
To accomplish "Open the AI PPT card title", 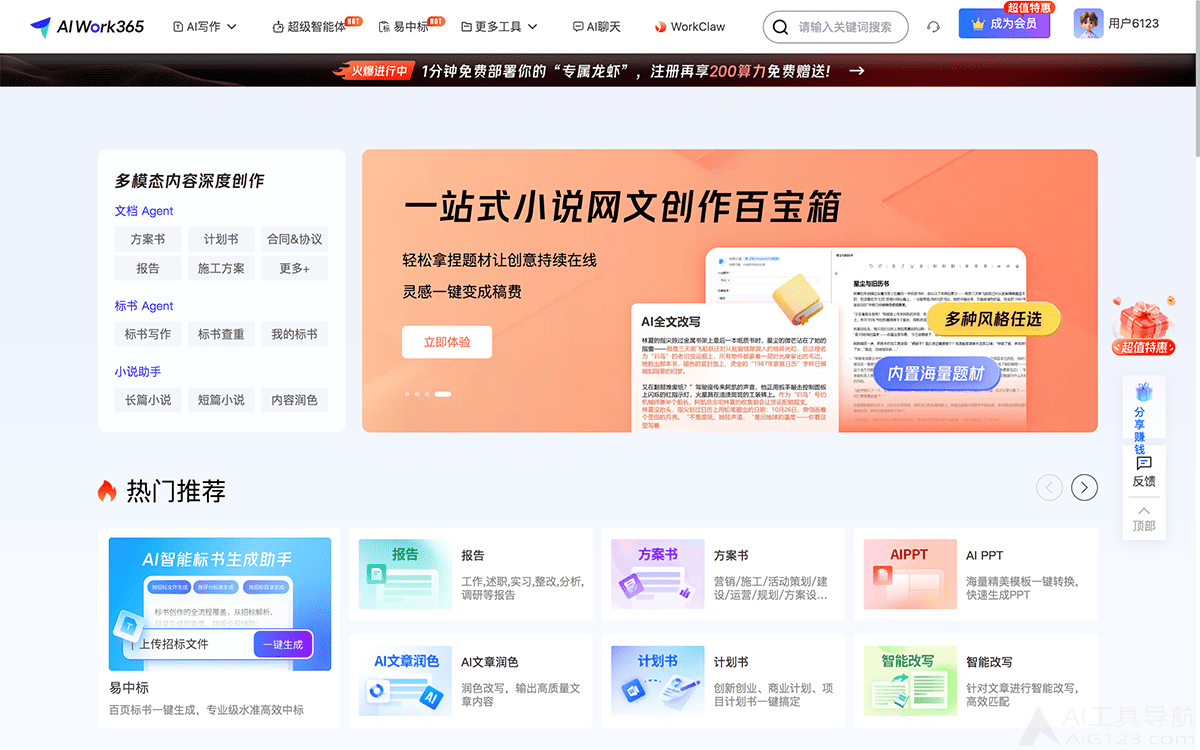I will click(x=984, y=555).
